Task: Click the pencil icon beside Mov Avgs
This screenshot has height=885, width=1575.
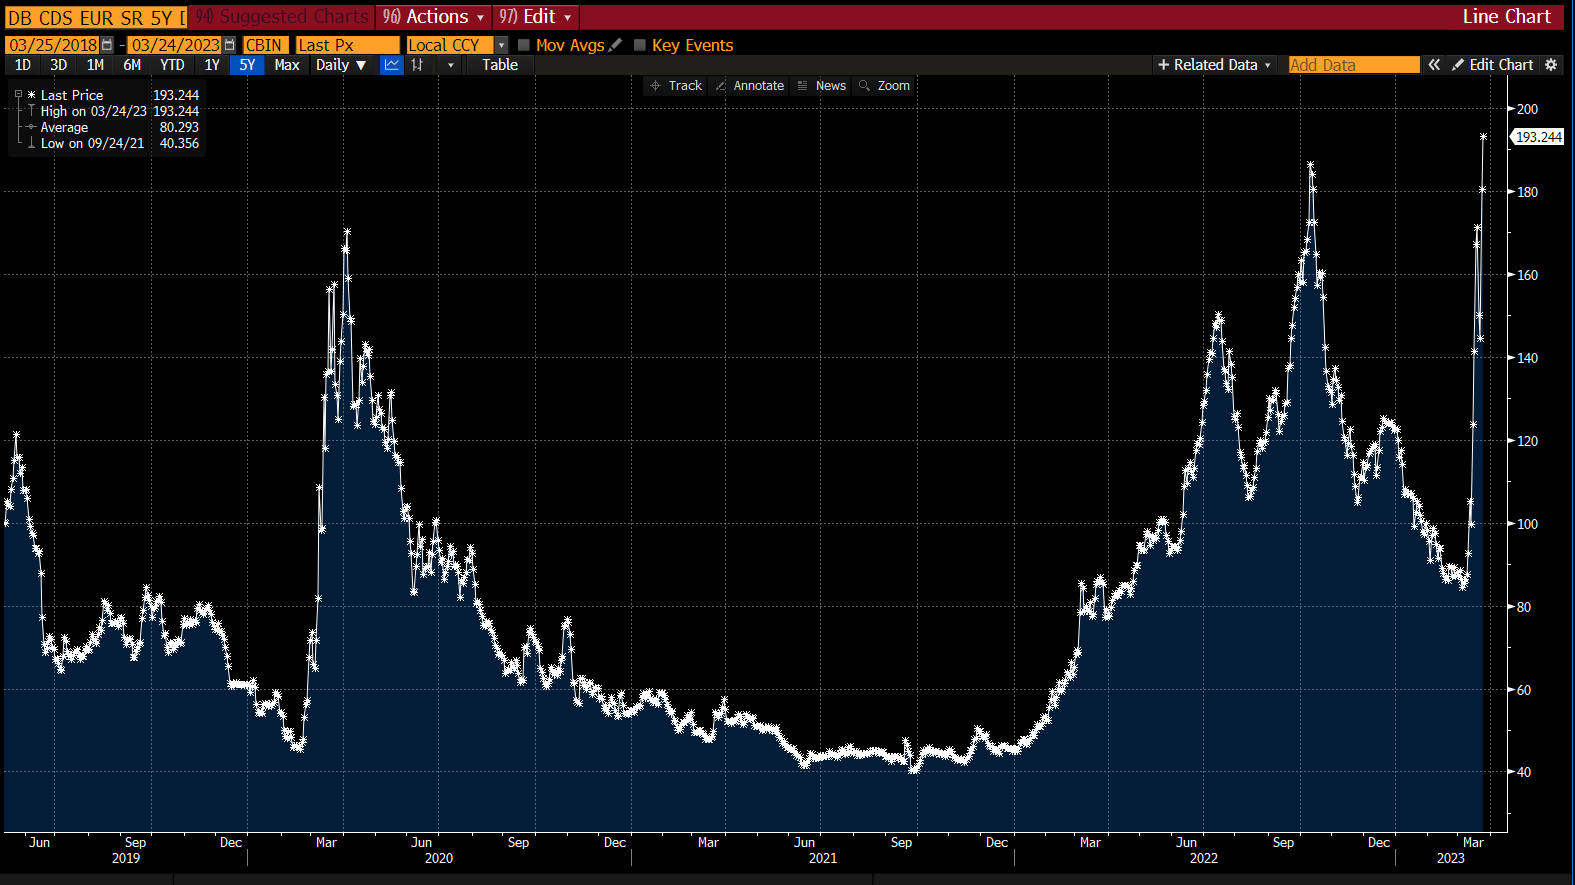Action: [x=615, y=45]
